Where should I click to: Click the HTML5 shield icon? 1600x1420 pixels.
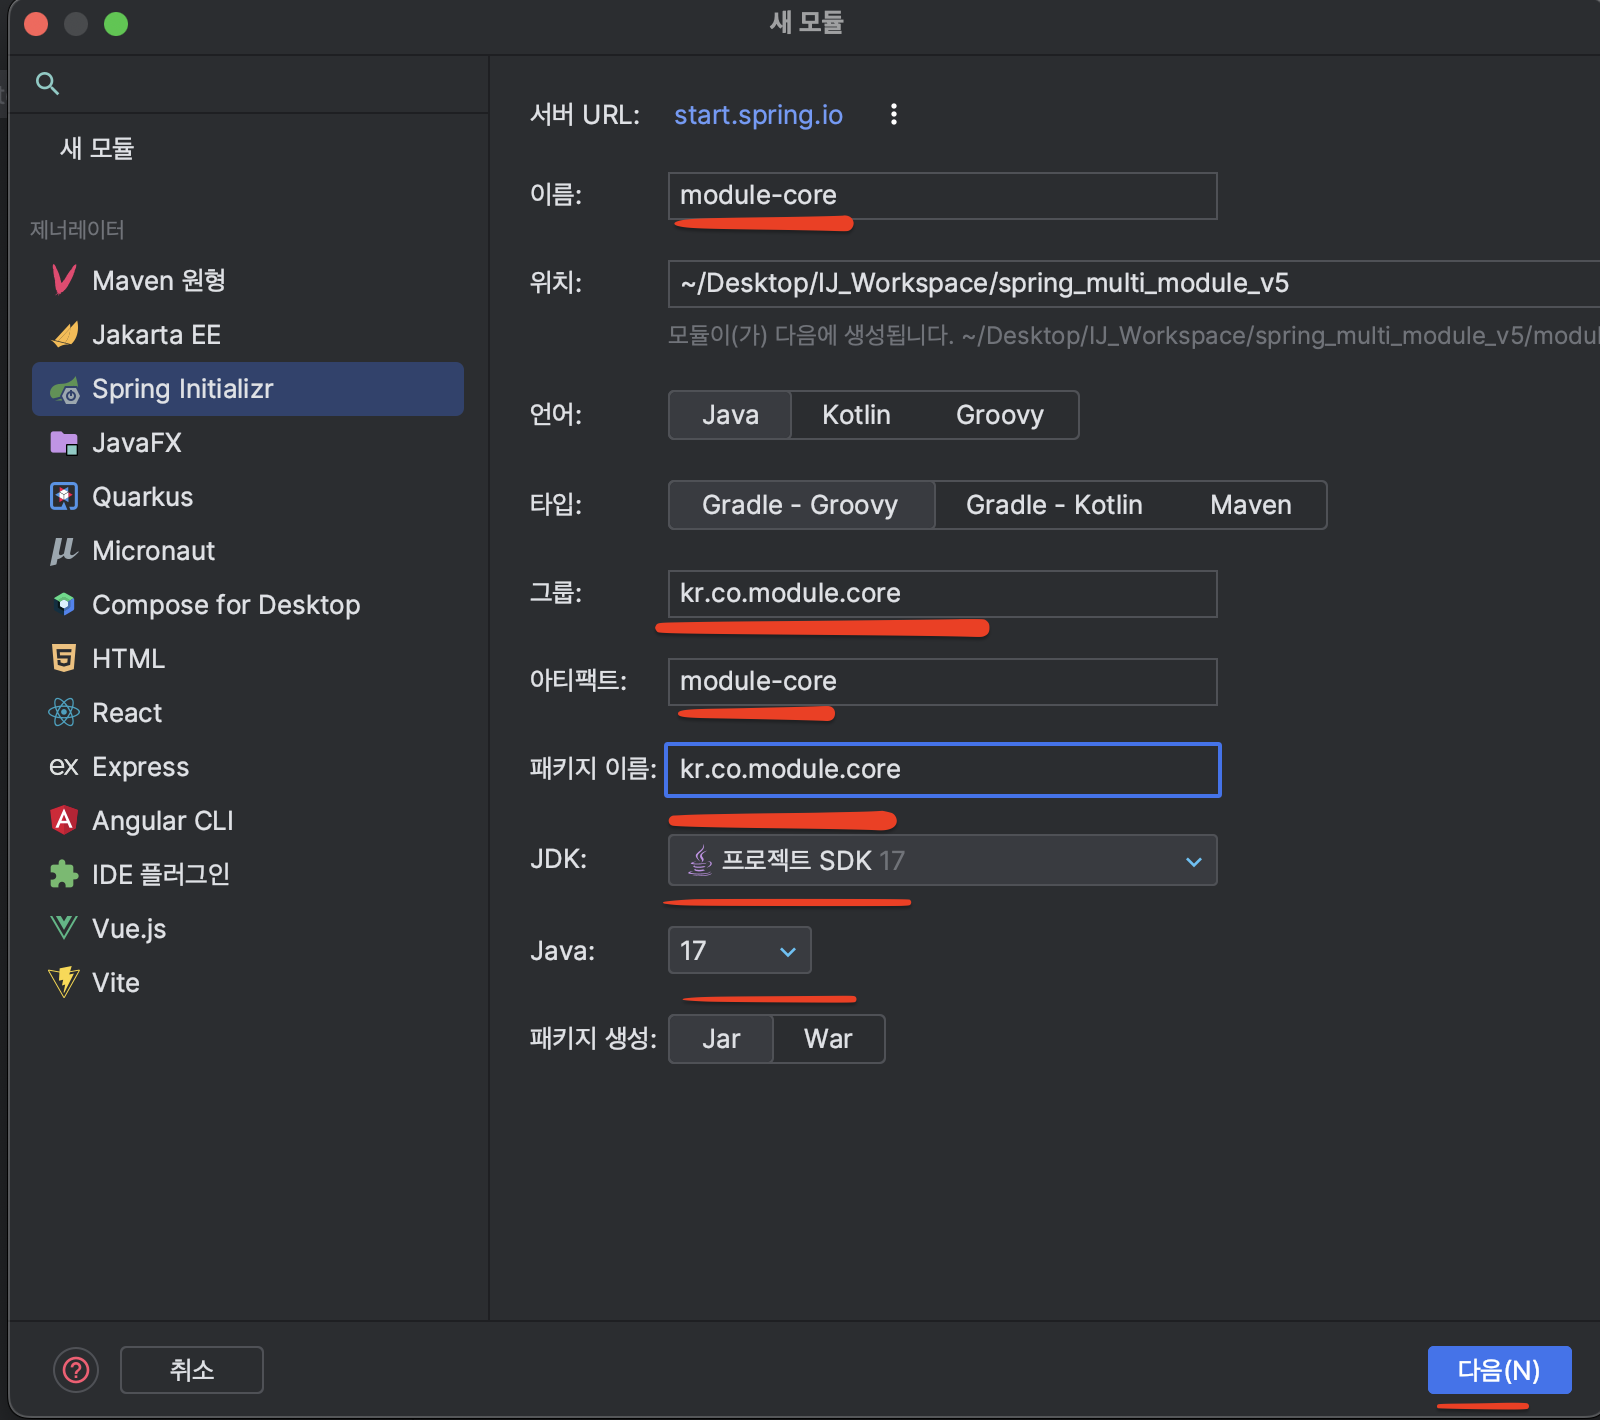click(x=64, y=658)
